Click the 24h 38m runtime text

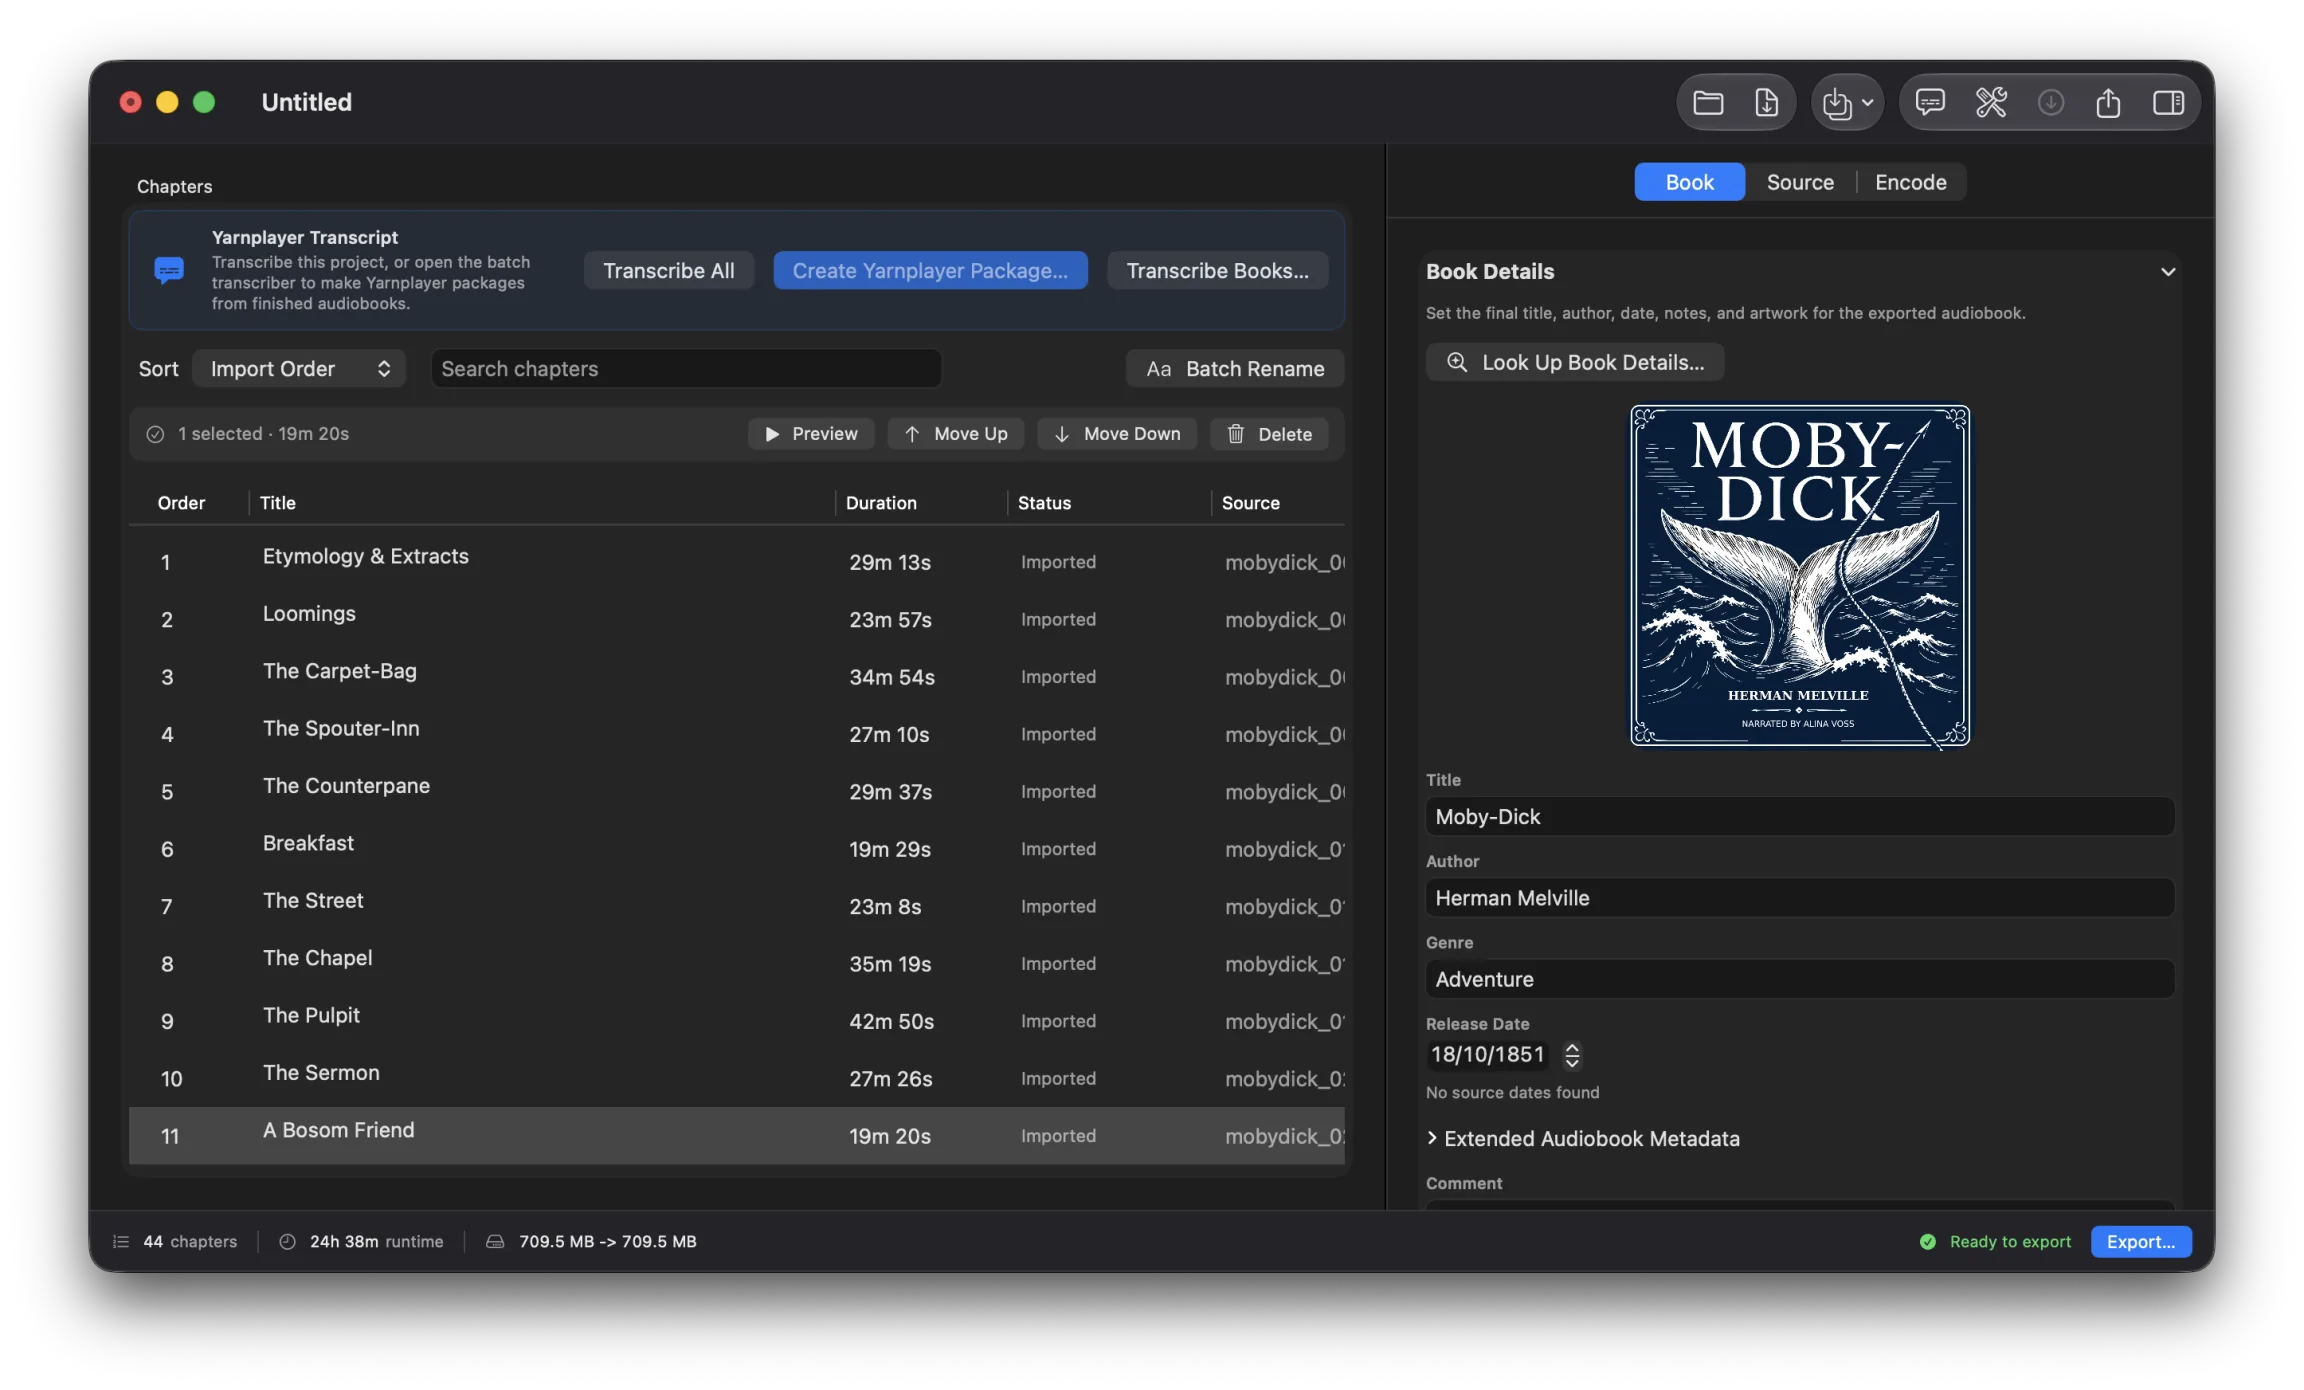coord(376,1241)
